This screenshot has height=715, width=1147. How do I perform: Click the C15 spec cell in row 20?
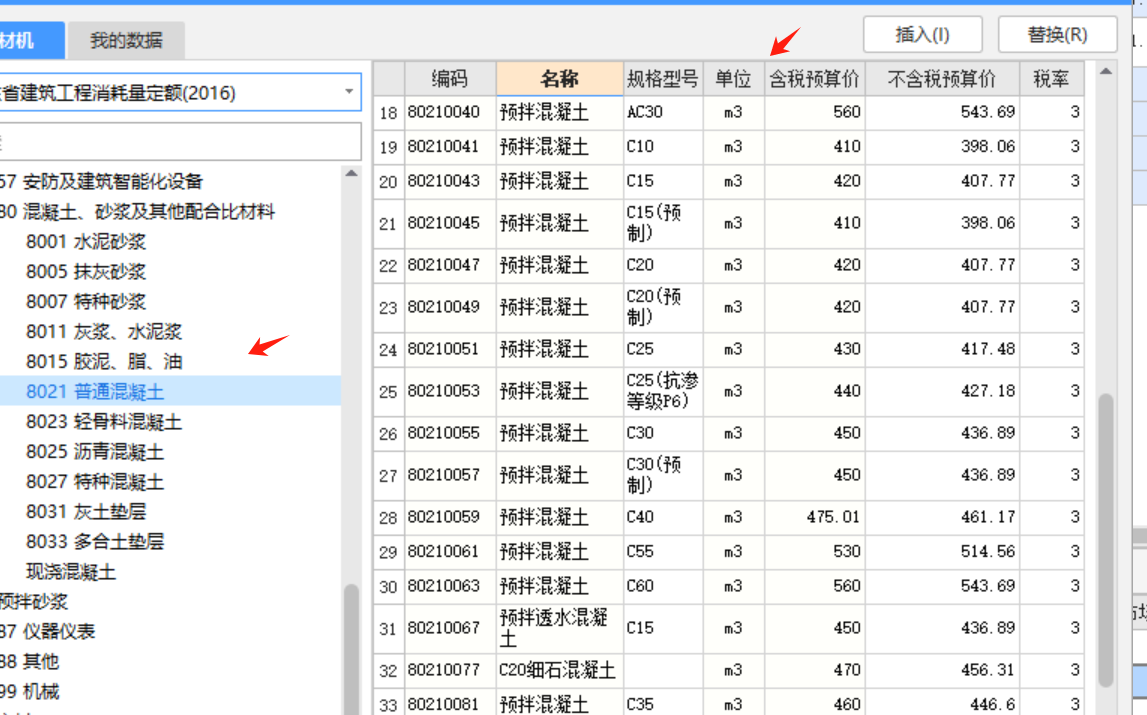(663, 181)
